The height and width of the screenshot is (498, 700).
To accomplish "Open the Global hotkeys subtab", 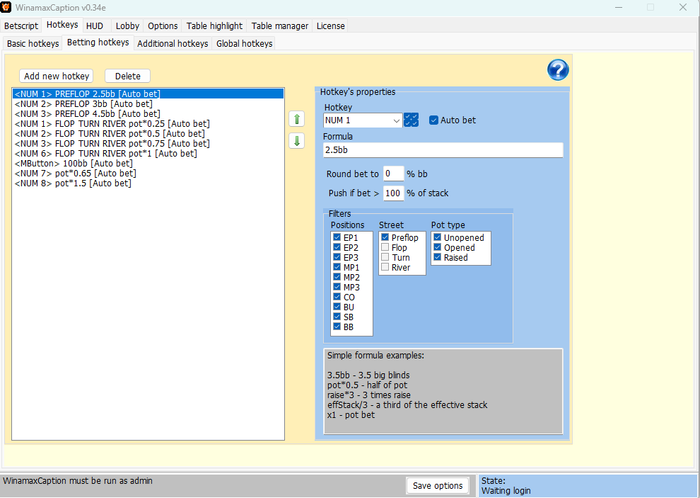I will pyautogui.click(x=244, y=44).
